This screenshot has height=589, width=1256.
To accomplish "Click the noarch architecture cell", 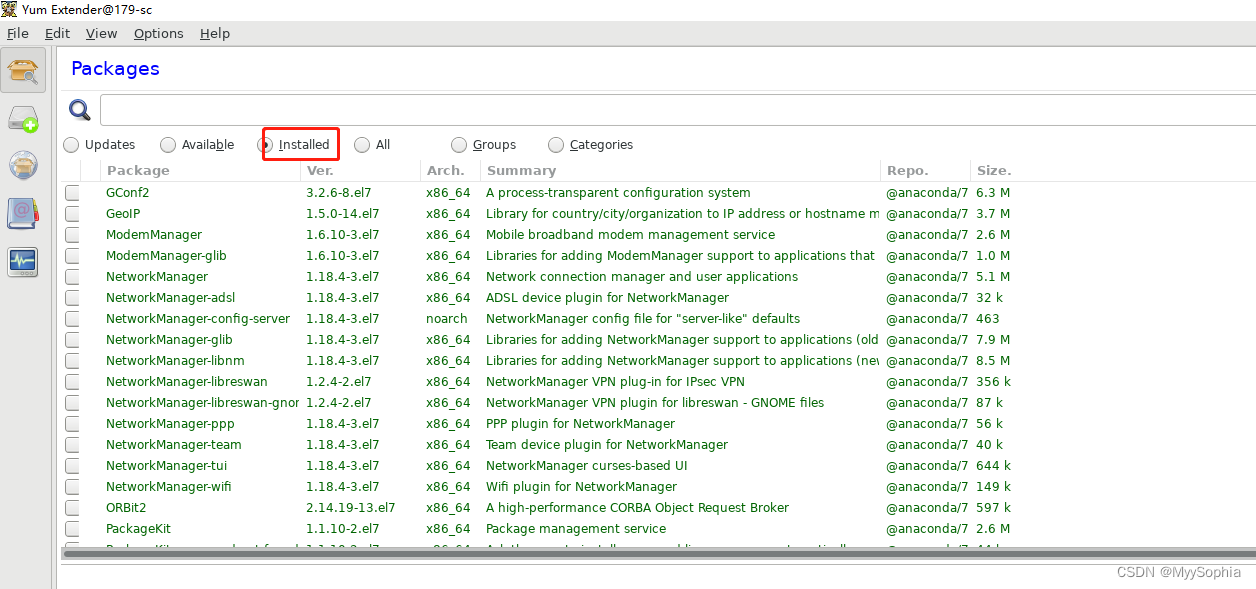I will click(x=447, y=319).
